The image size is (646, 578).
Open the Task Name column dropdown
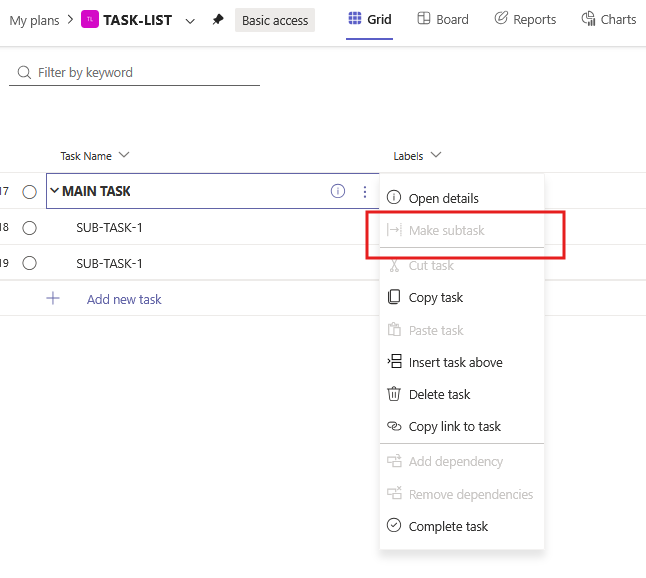[124, 155]
